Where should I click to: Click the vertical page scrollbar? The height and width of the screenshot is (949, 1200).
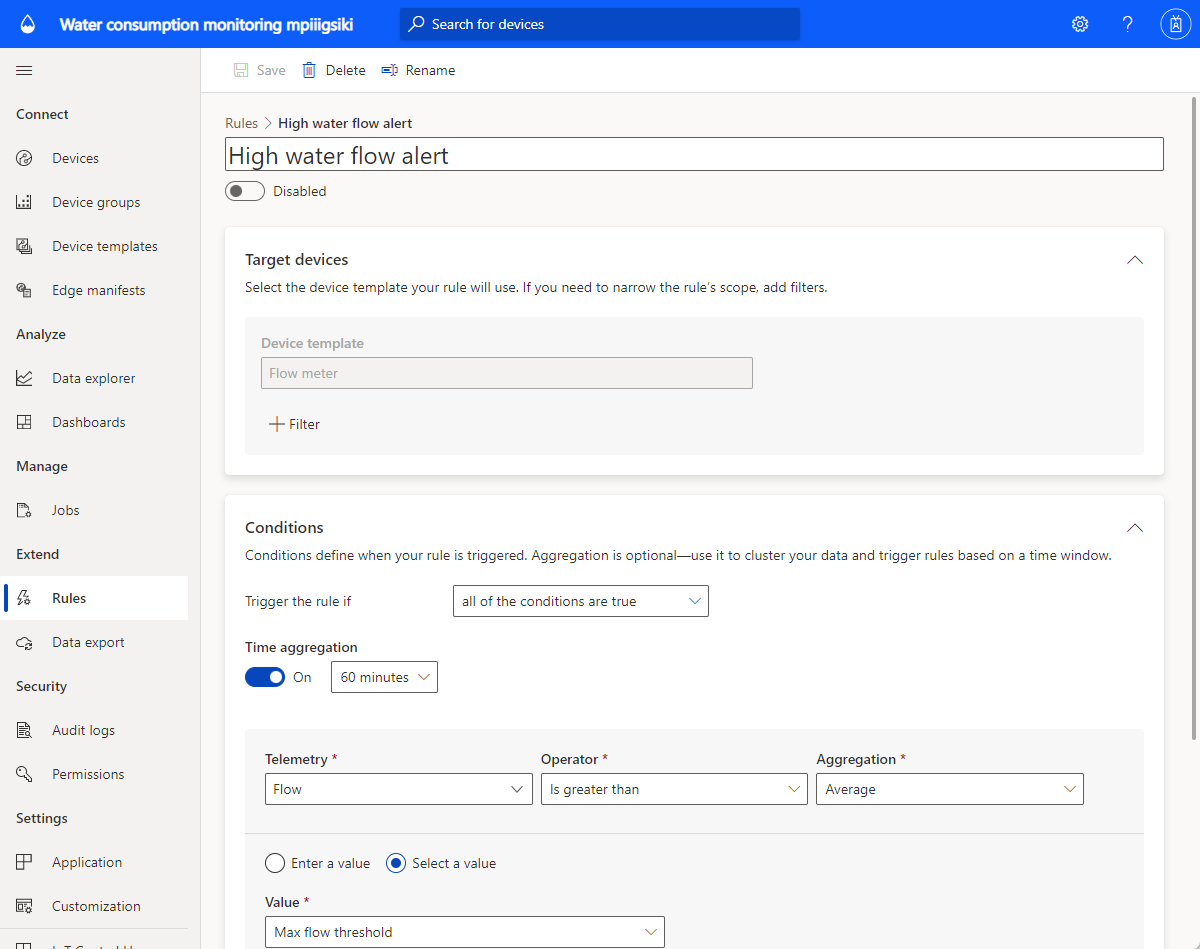pos(1194,418)
